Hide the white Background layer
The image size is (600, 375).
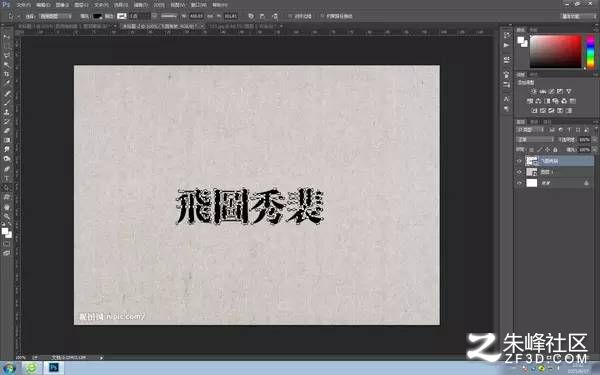pyautogui.click(x=519, y=183)
